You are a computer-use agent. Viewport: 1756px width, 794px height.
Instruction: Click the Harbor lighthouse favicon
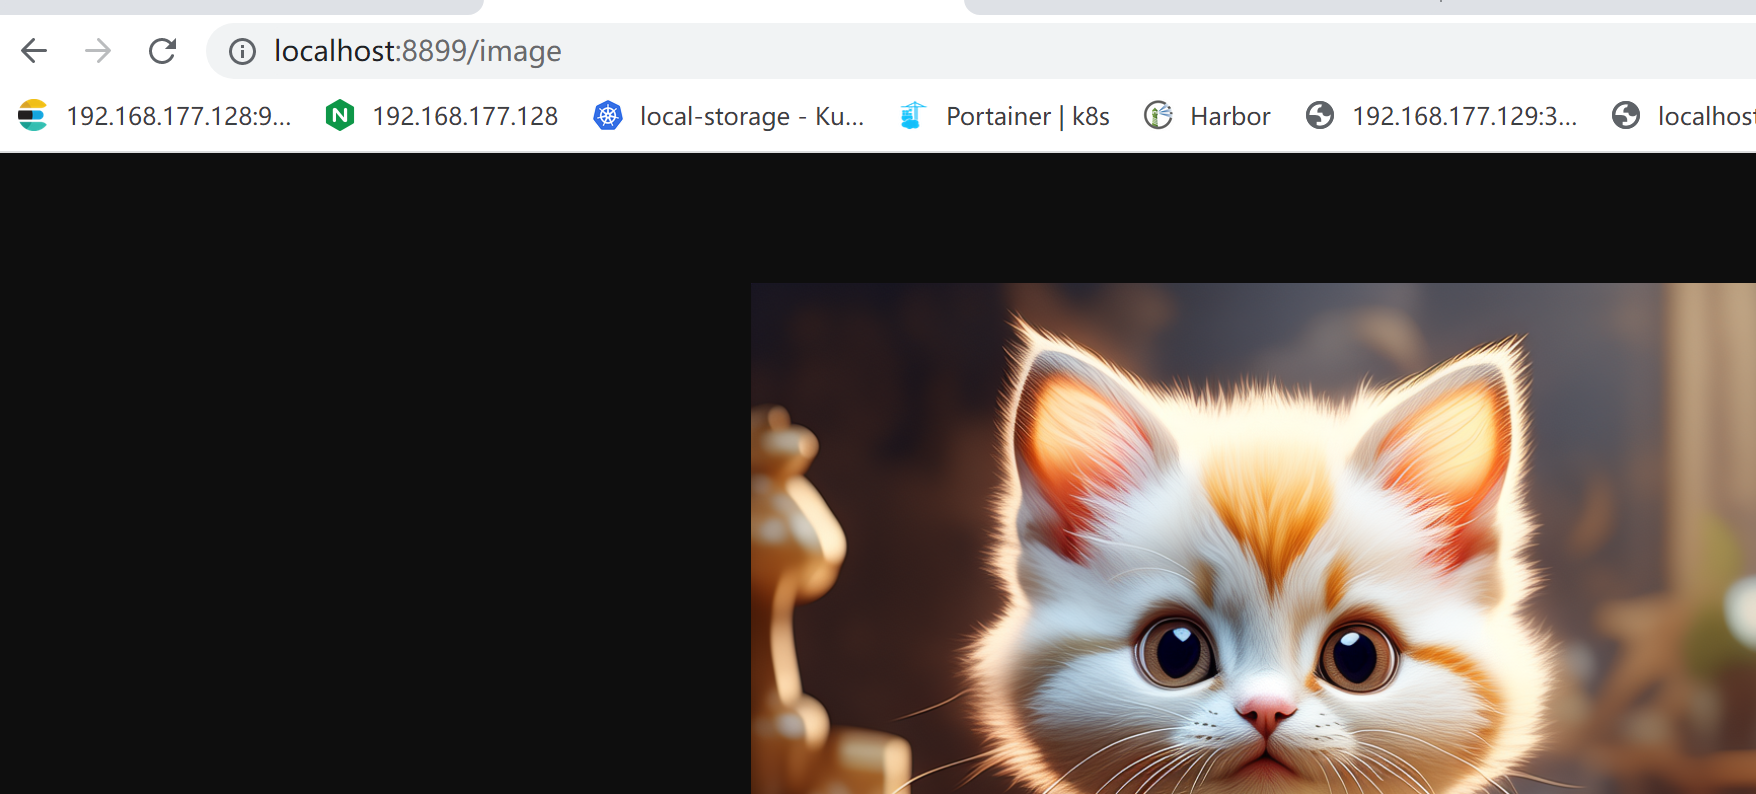click(1158, 116)
